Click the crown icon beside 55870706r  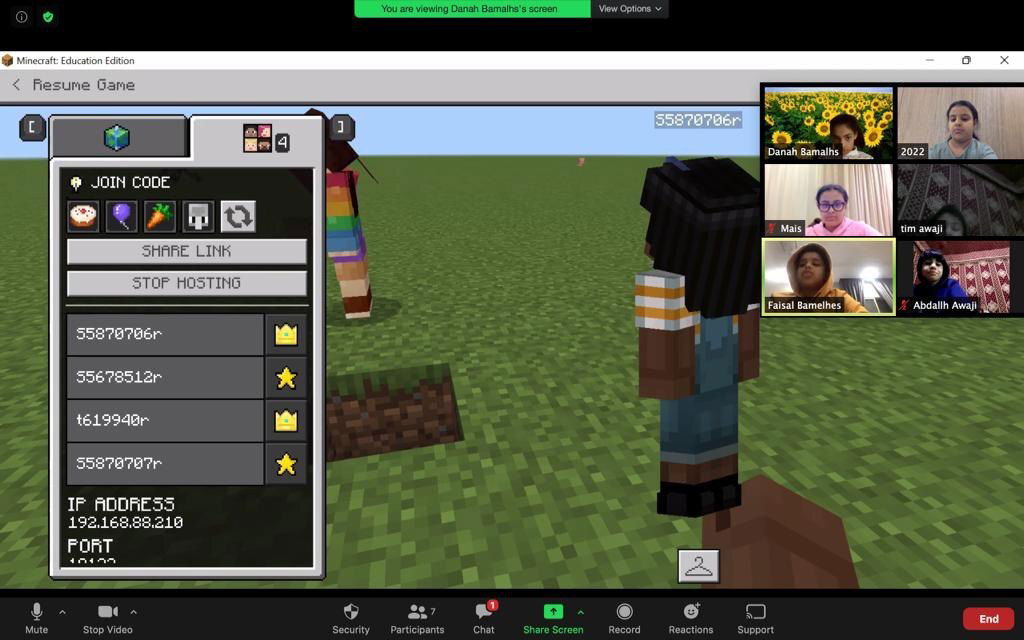pyautogui.click(x=286, y=334)
